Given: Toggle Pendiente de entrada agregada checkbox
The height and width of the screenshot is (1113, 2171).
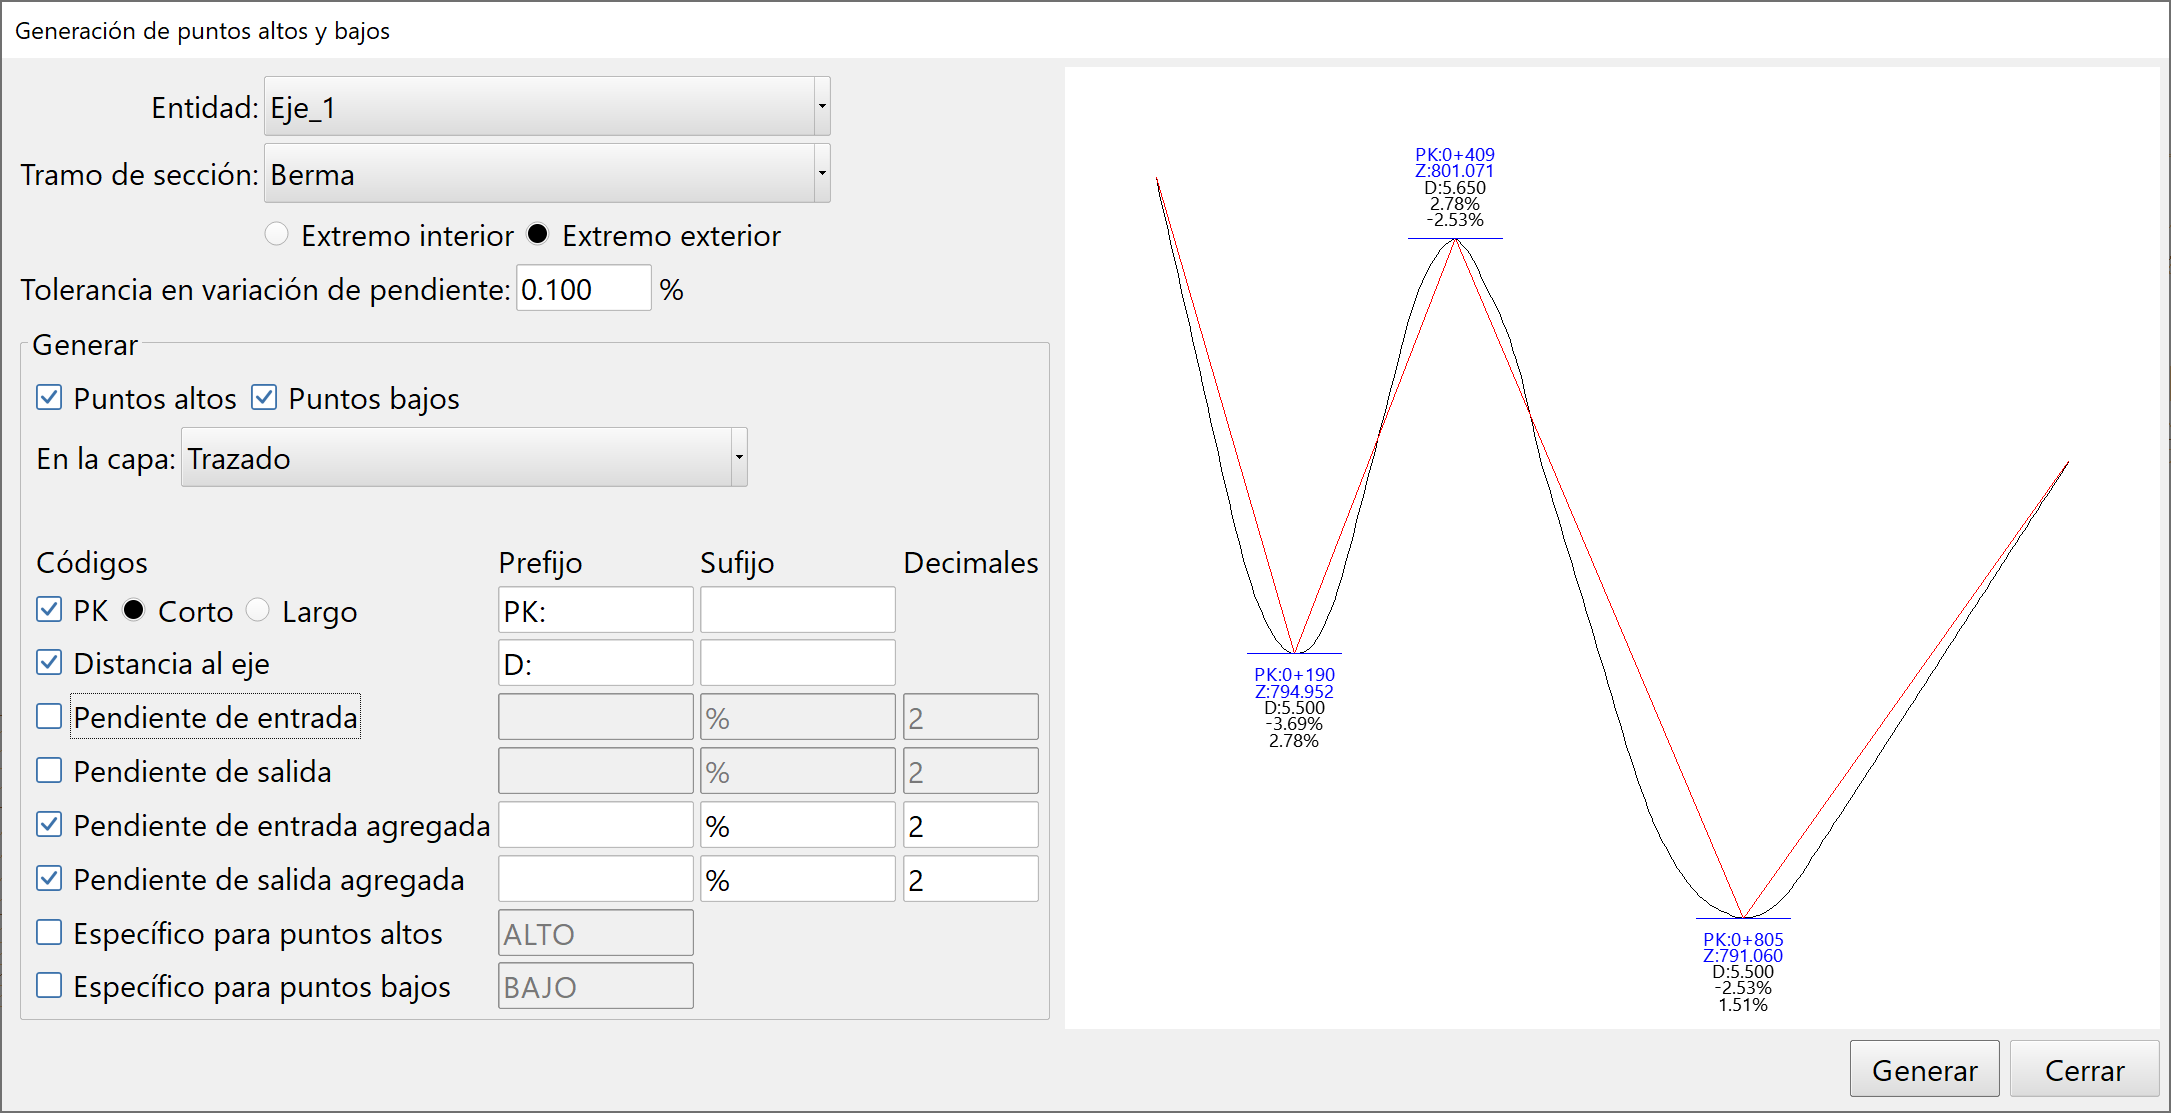Looking at the screenshot, I should [x=49, y=825].
